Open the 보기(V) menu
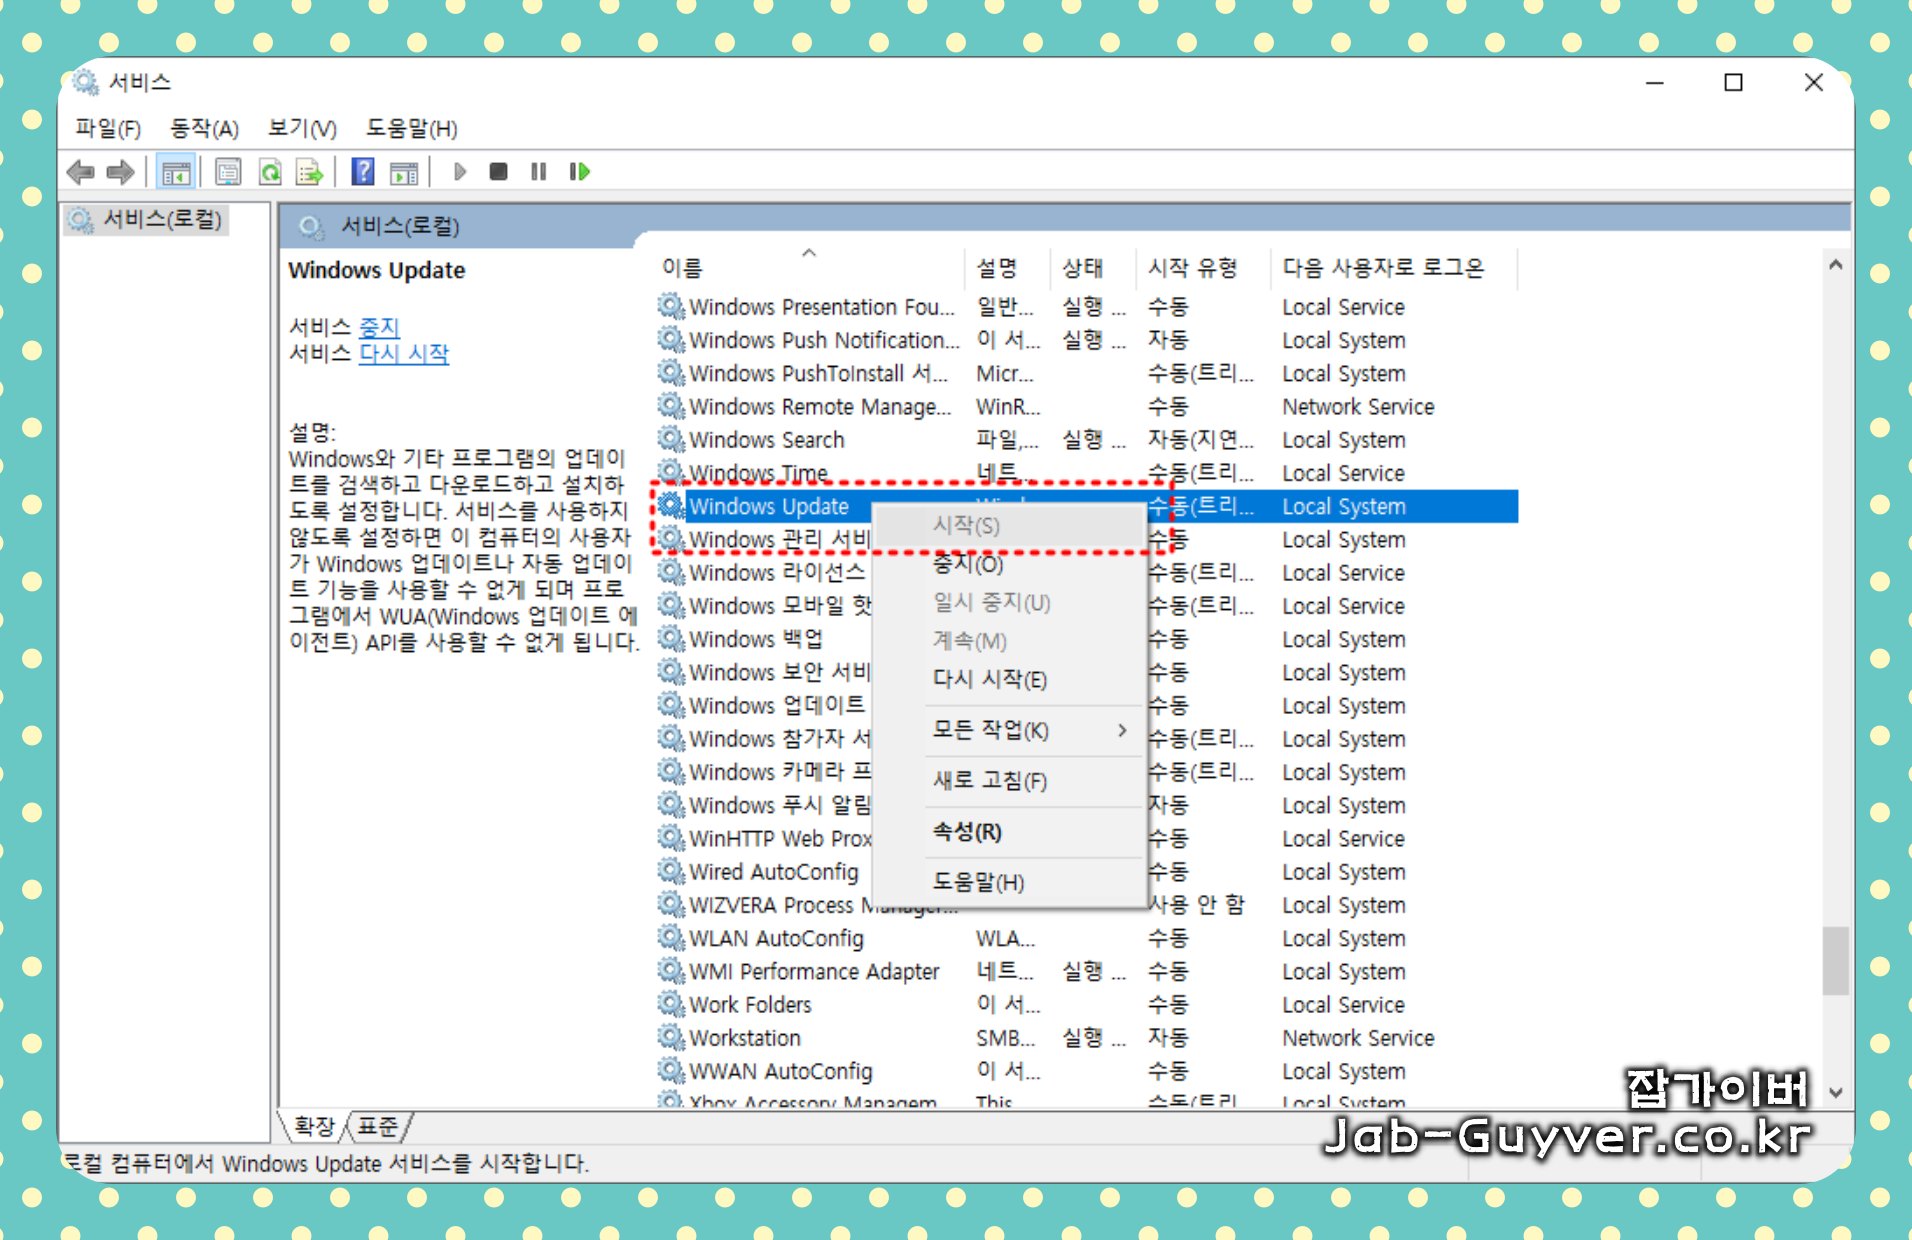 coord(302,128)
